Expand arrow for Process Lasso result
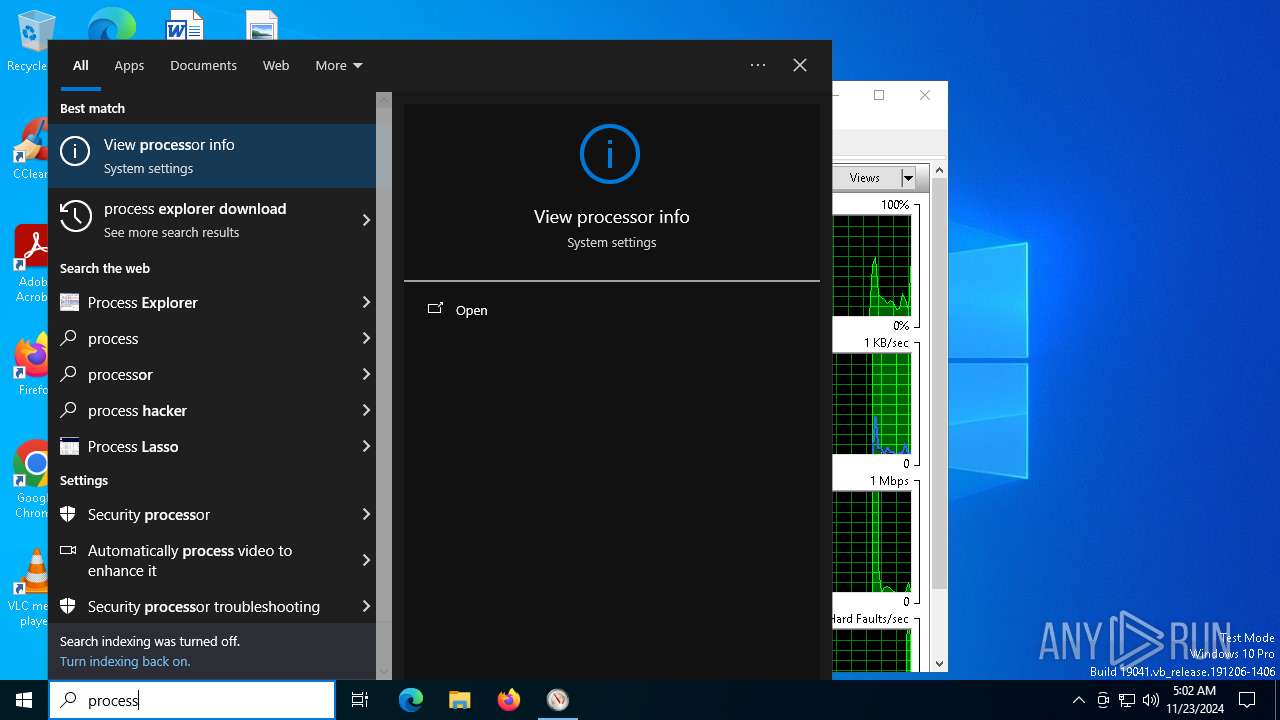Screen dimensions: 1280x720 [366, 446]
